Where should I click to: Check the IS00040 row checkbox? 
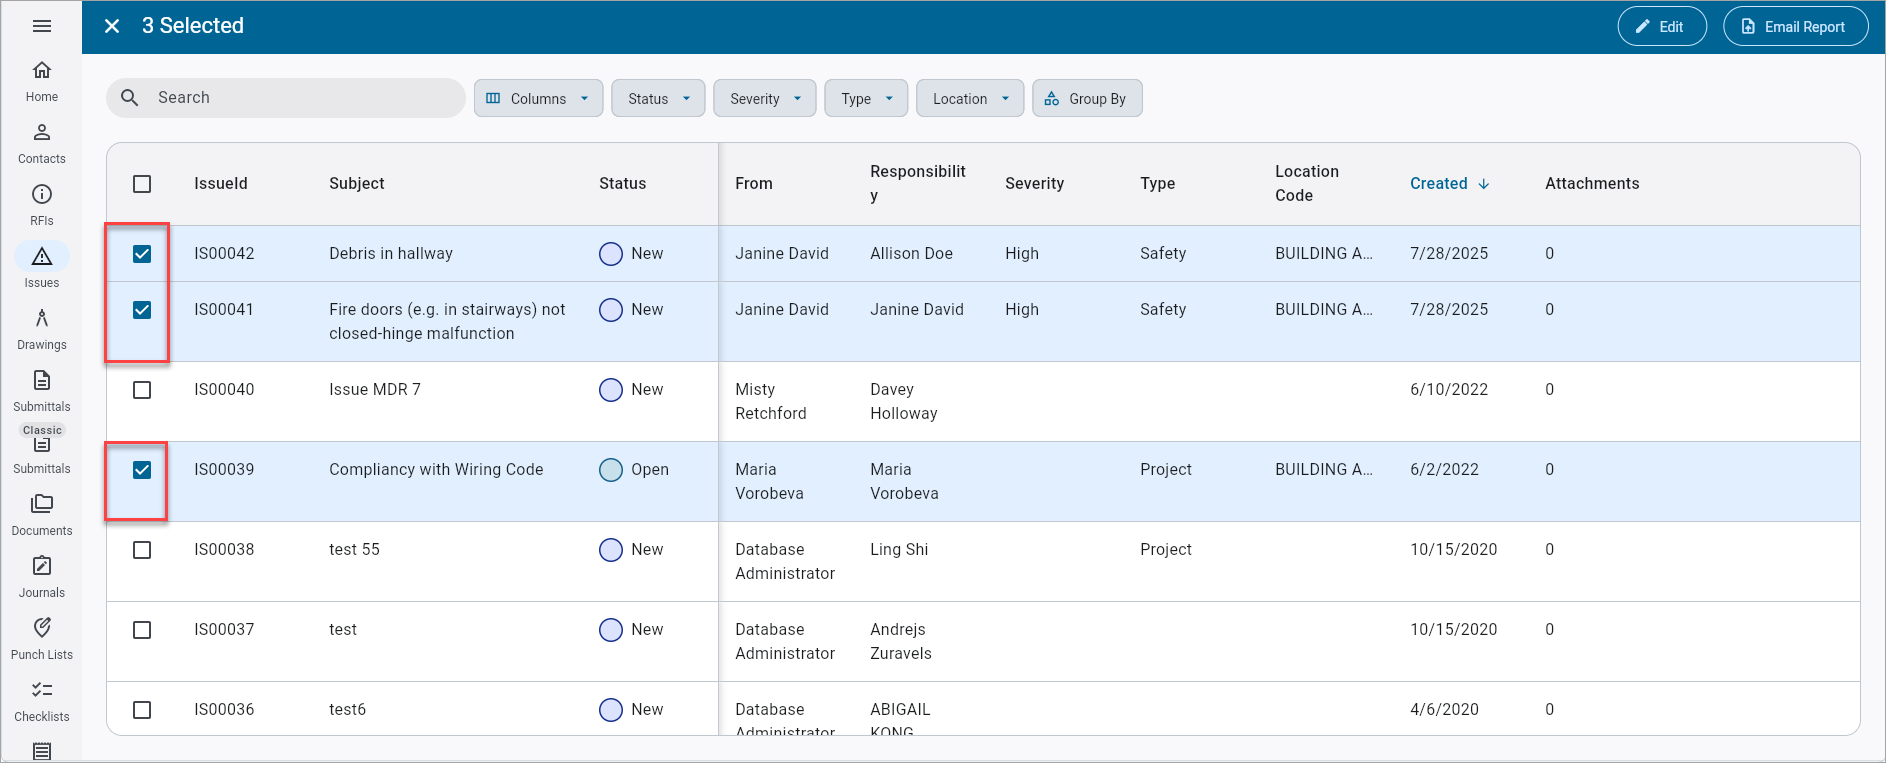[x=142, y=390]
